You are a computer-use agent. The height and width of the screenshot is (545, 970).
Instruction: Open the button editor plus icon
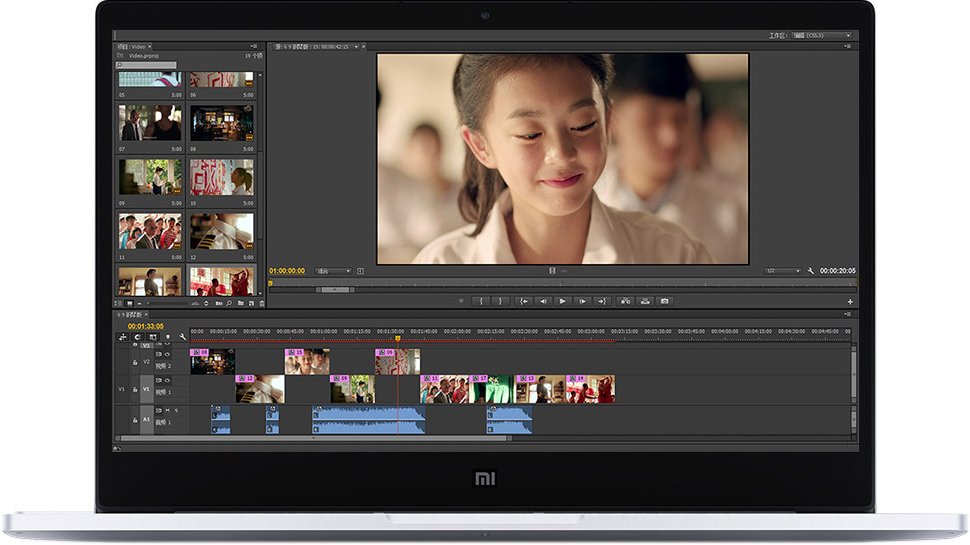[850, 302]
